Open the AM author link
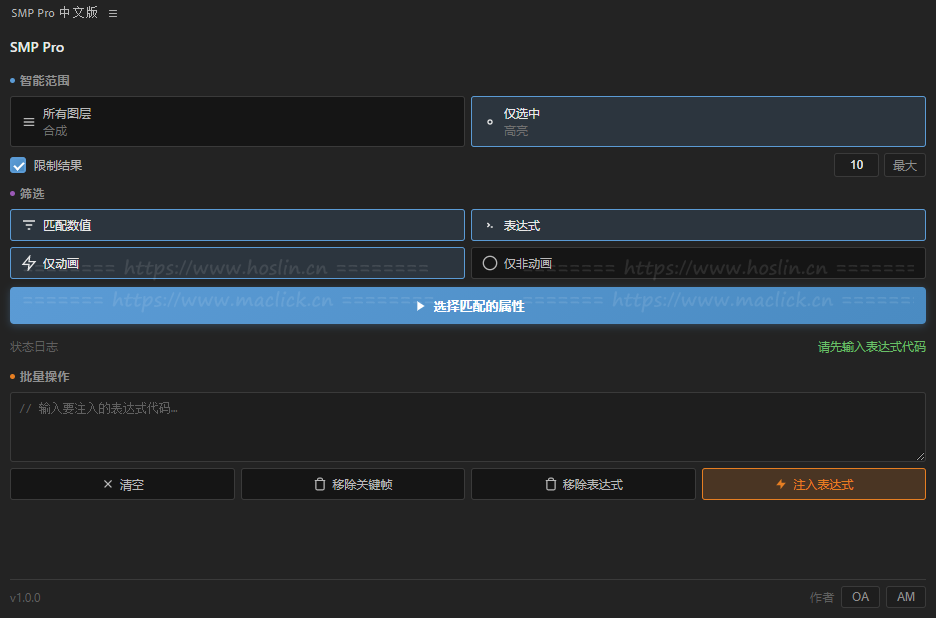The width and height of the screenshot is (936, 618). click(905, 597)
